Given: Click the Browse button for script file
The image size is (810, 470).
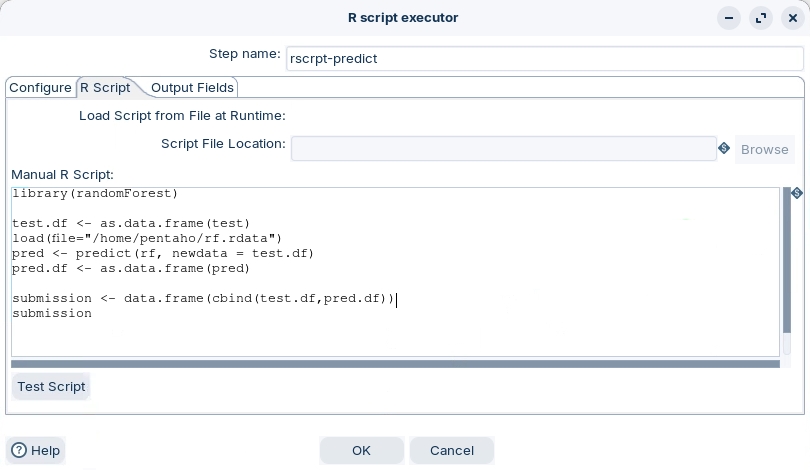Looking at the screenshot, I should pos(764,149).
